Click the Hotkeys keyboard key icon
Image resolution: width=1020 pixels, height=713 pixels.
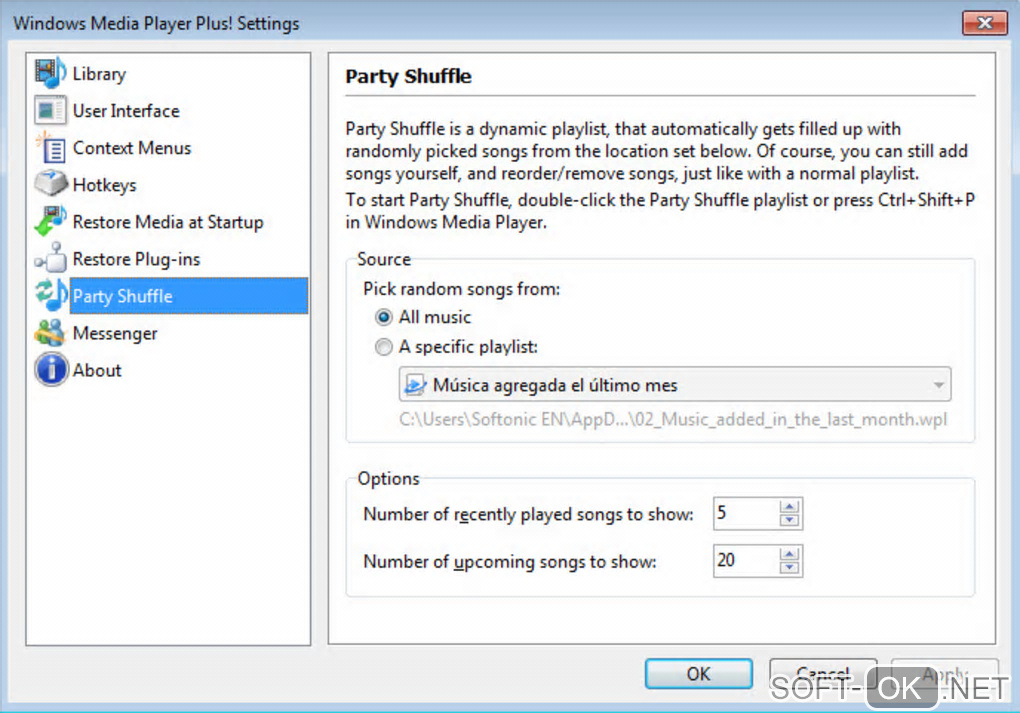tap(50, 184)
